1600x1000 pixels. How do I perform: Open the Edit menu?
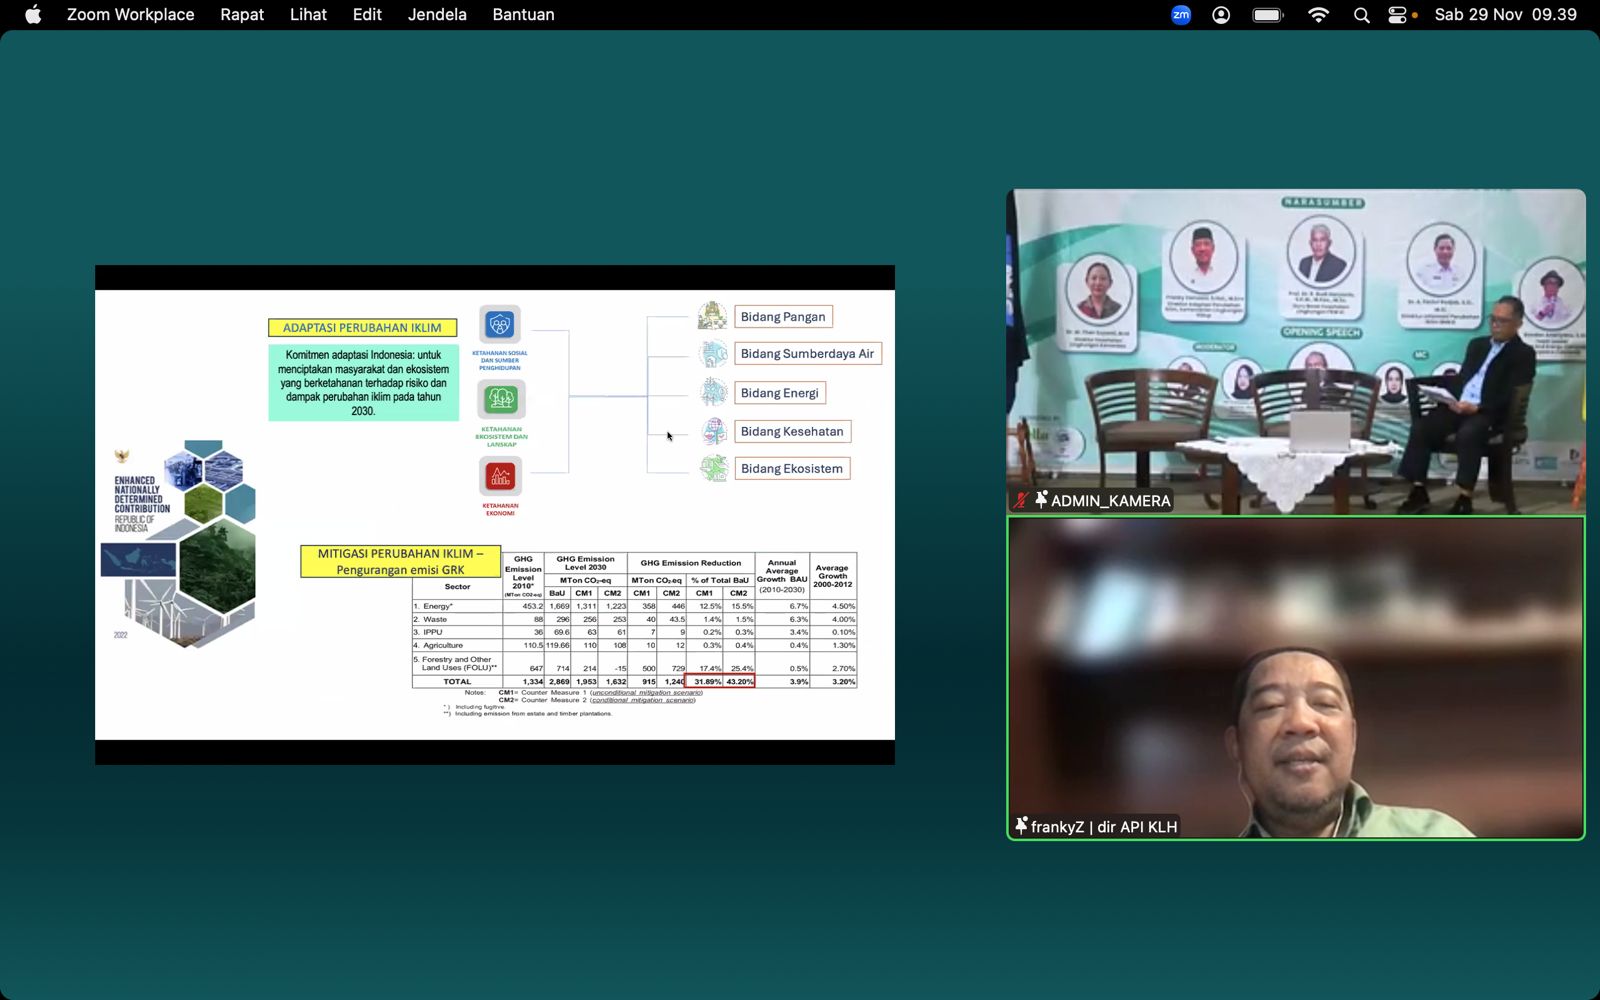click(367, 15)
